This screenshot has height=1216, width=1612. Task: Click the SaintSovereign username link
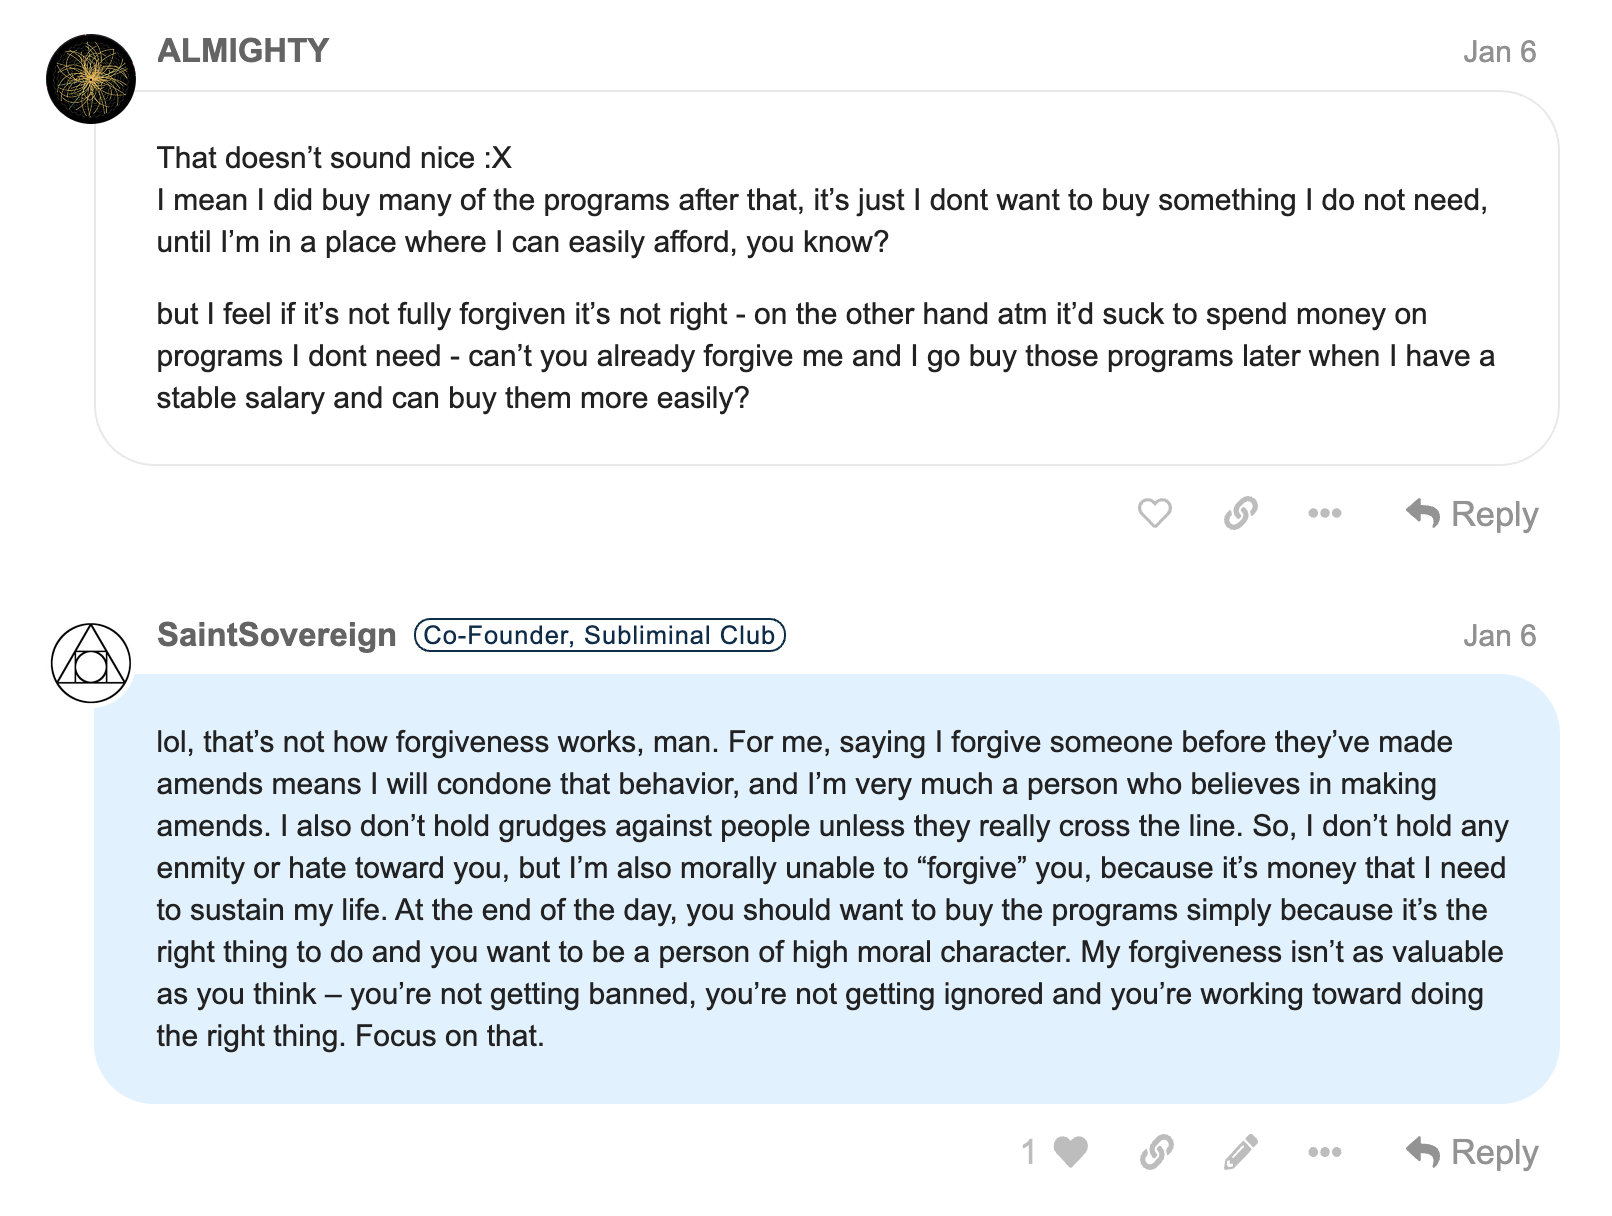tap(277, 635)
